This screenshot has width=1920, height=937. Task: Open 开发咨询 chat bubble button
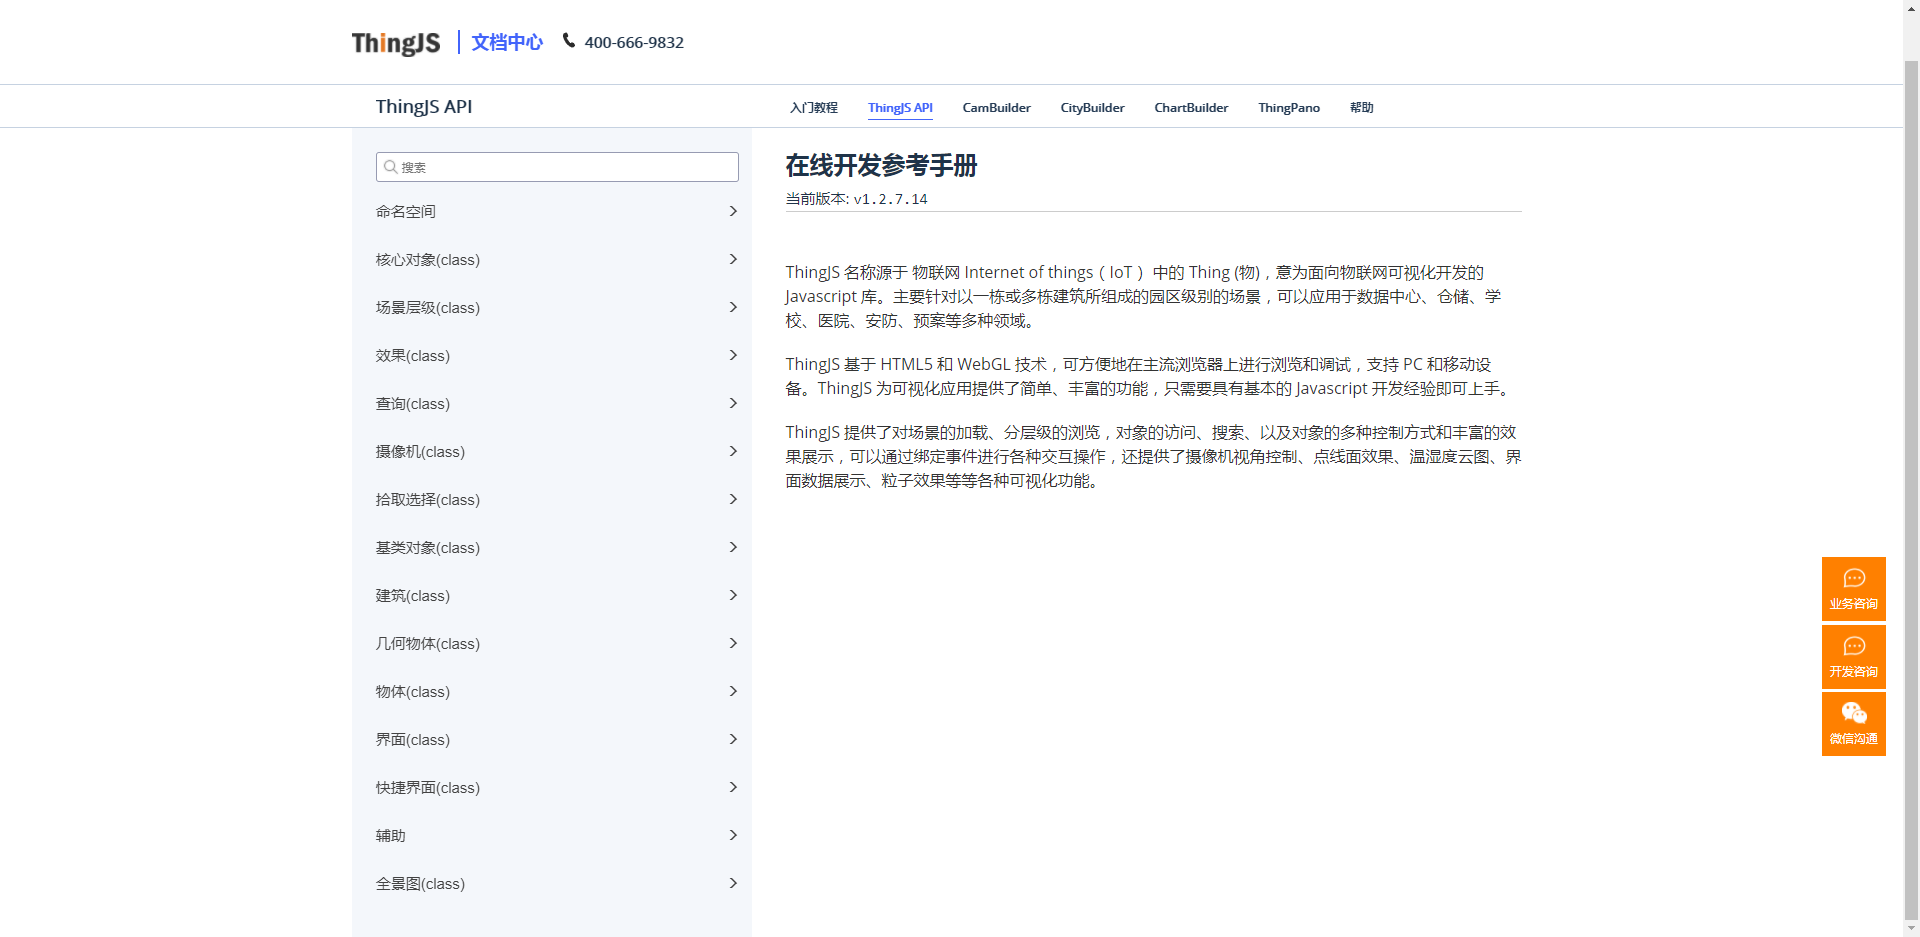(1853, 657)
